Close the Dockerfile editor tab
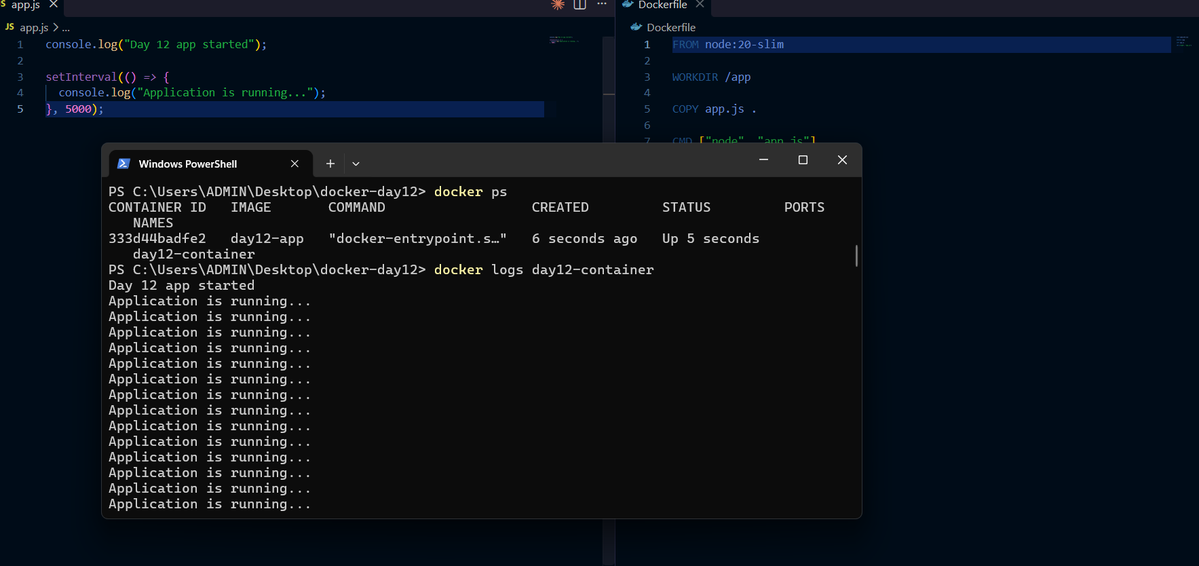Image resolution: width=1199 pixels, height=566 pixels. tap(698, 5)
